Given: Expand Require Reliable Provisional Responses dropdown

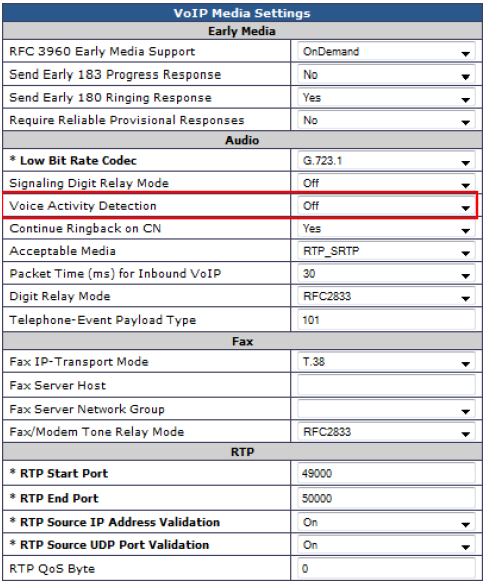Looking at the screenshot, I should 386,120.
